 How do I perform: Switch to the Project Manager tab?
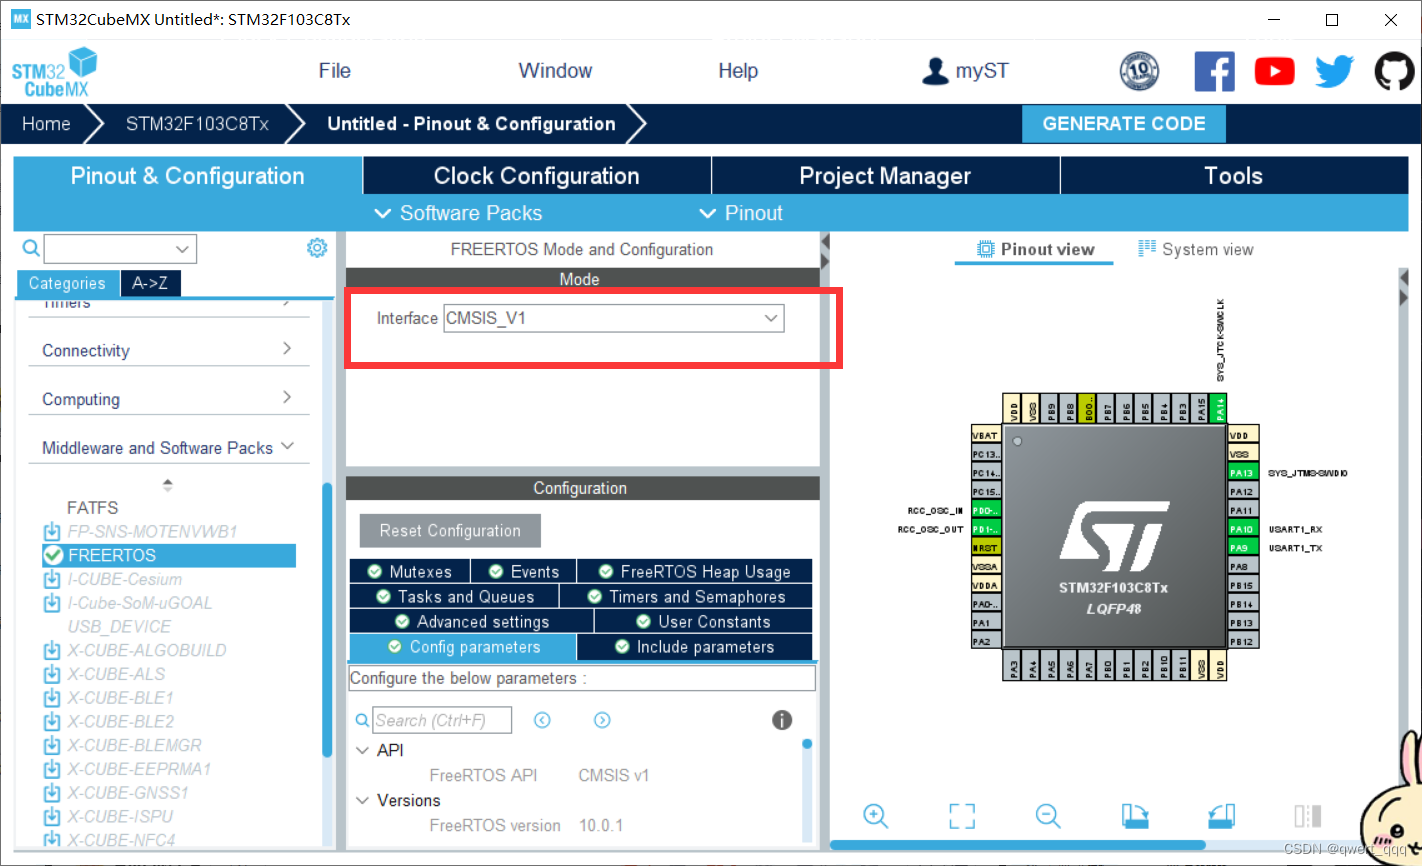[885, 176]
